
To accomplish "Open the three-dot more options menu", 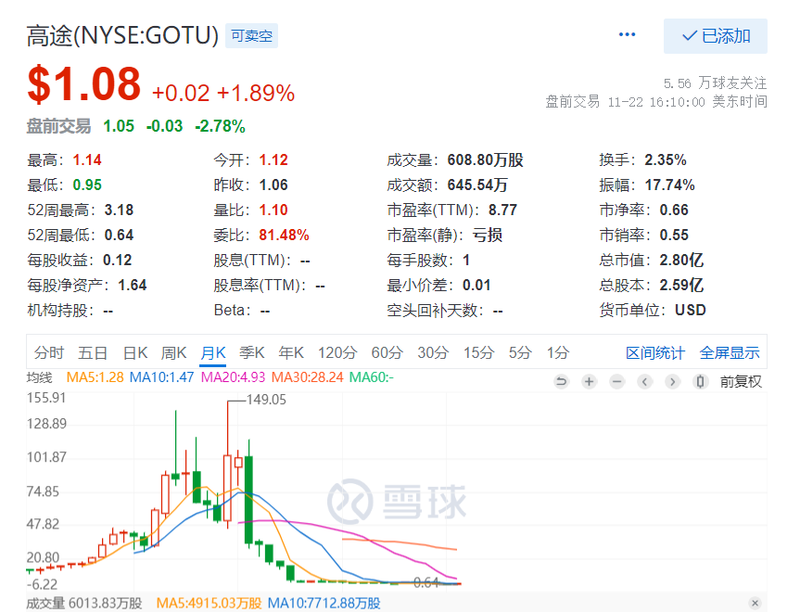I will 627,35.
